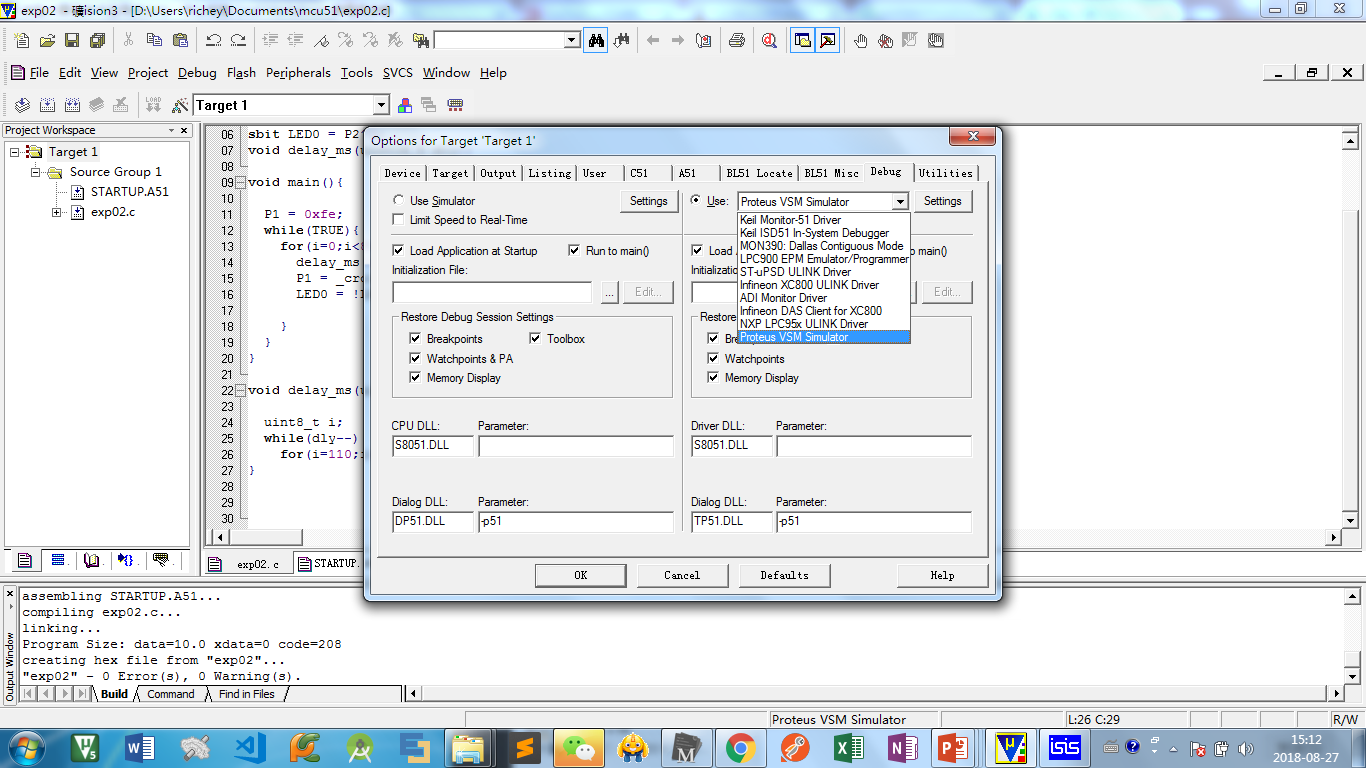
Task: Click OK in the Options dialog
Action: coord(581,575)
